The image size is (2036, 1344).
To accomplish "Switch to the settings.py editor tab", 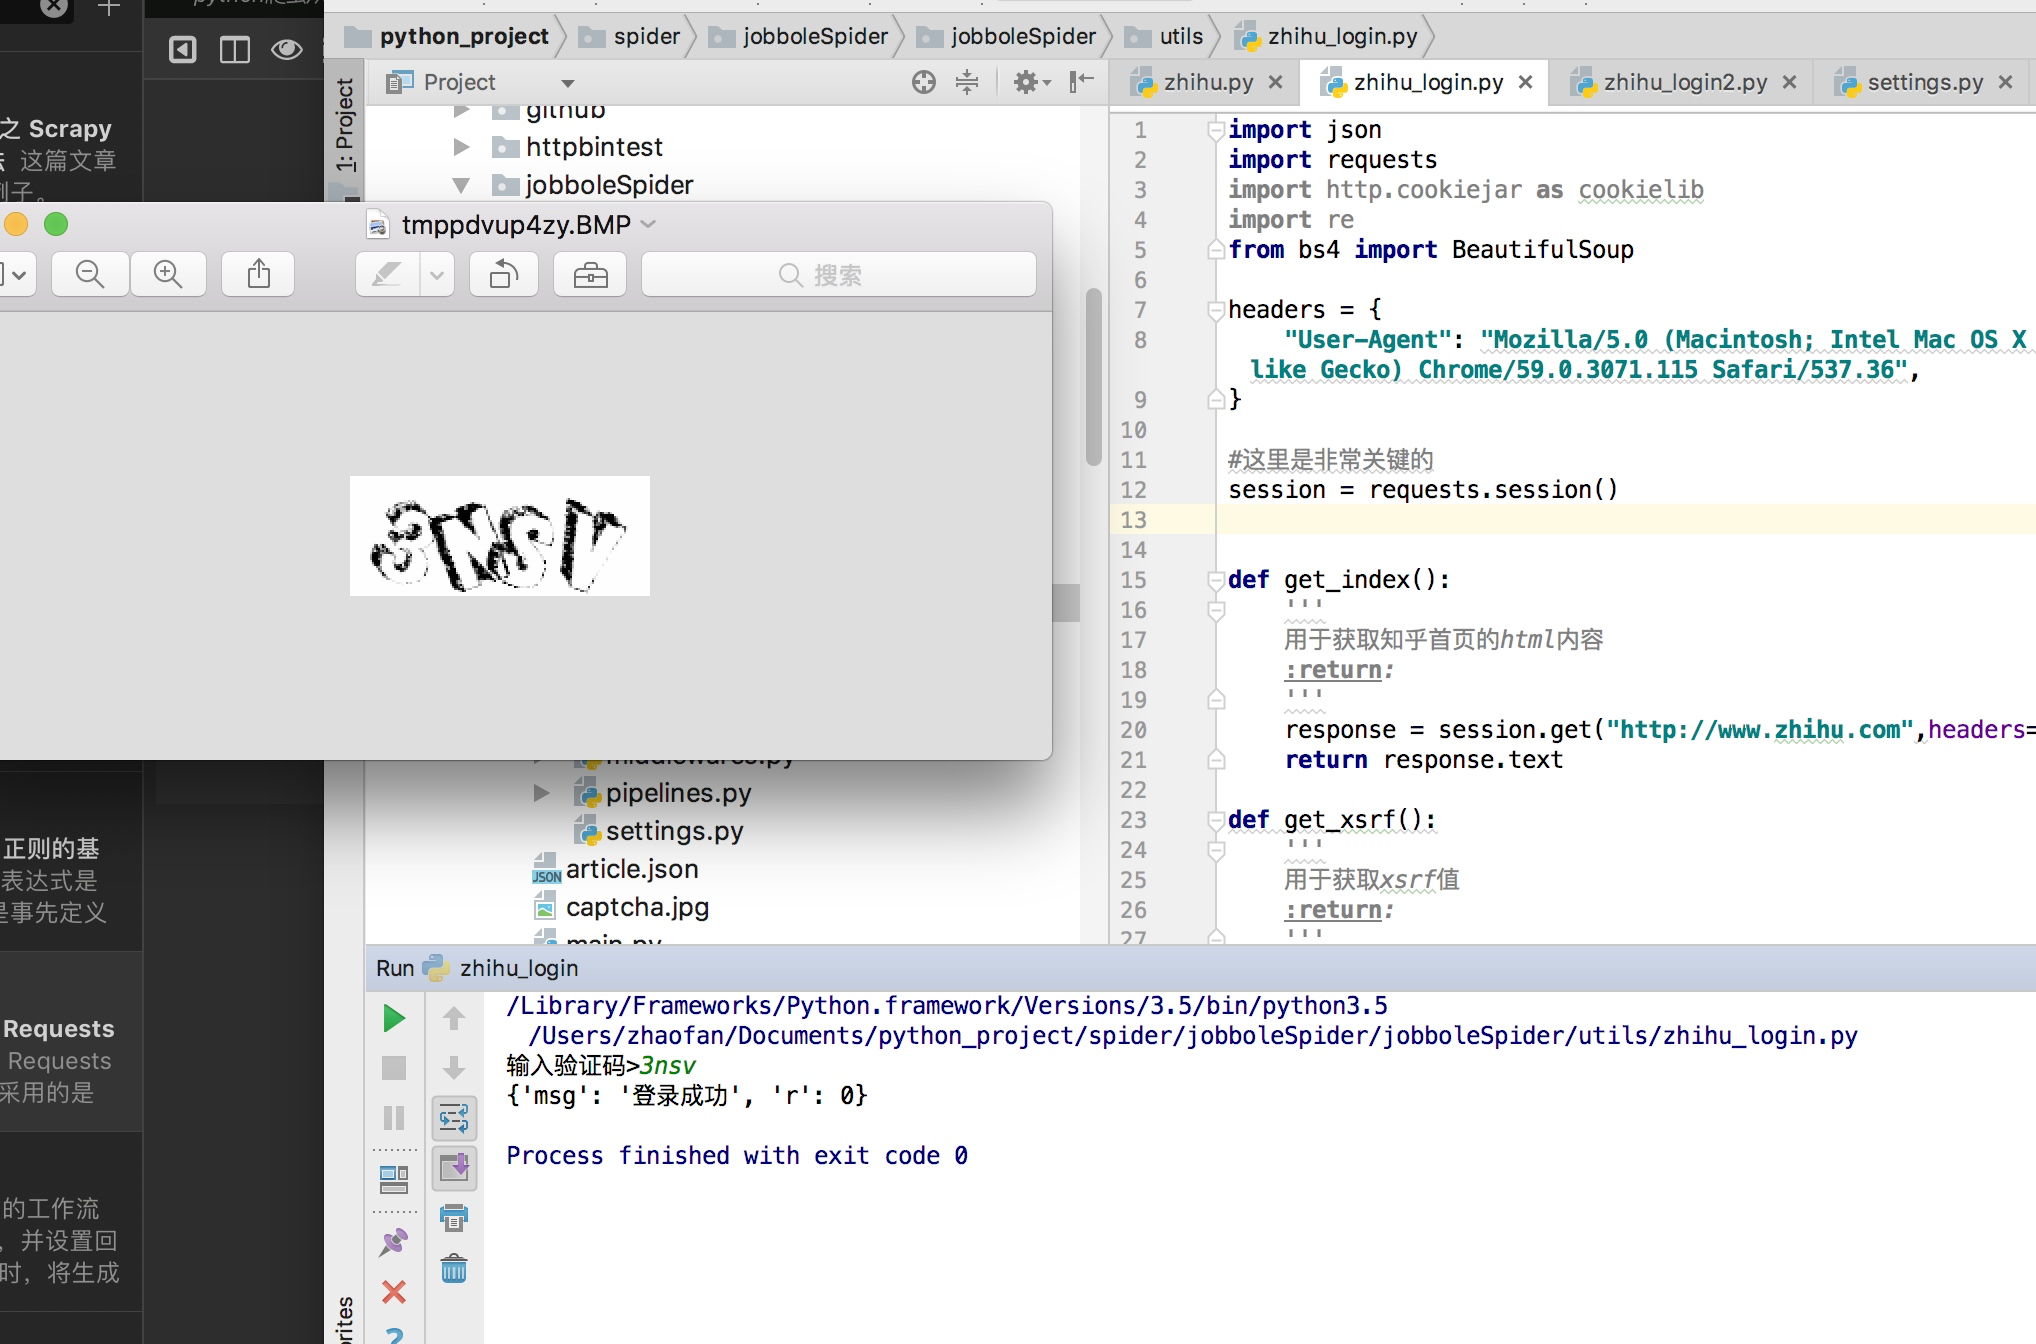I will pos(1924,82).
